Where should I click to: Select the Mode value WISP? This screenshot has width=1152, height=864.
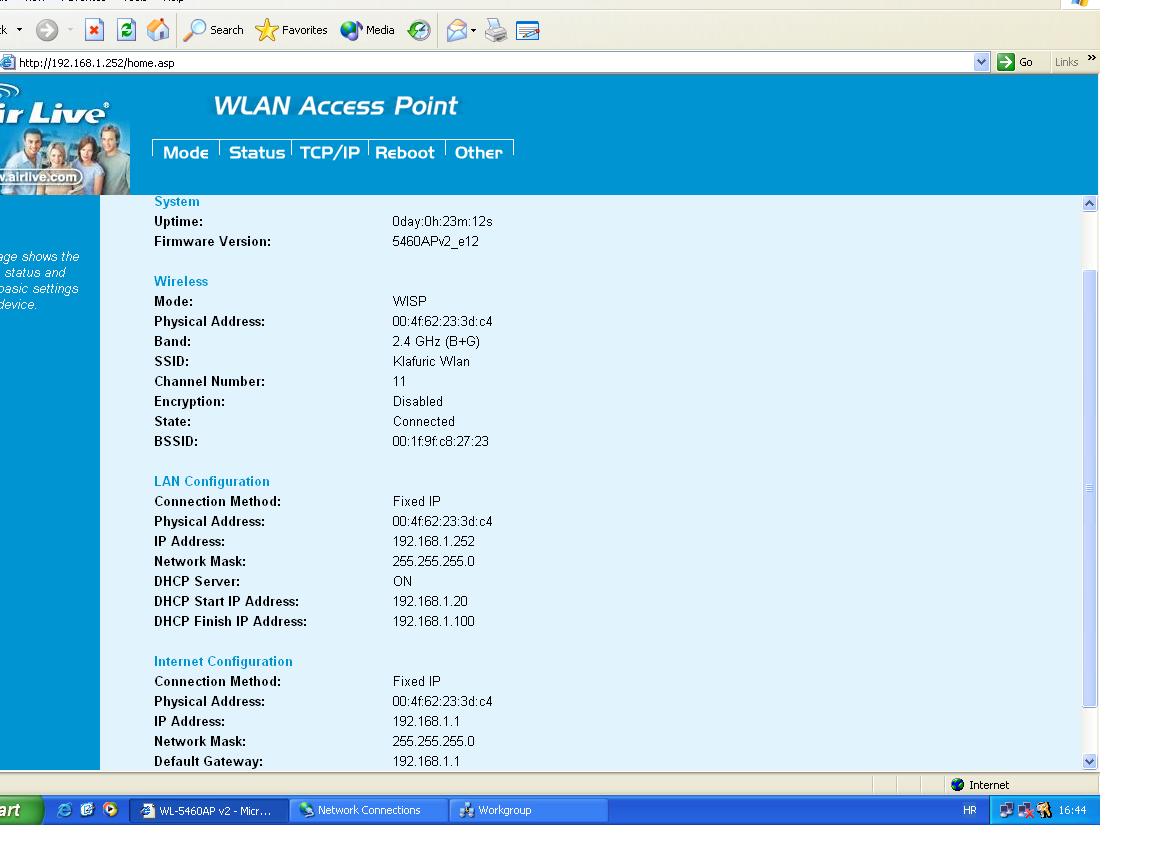409,301
